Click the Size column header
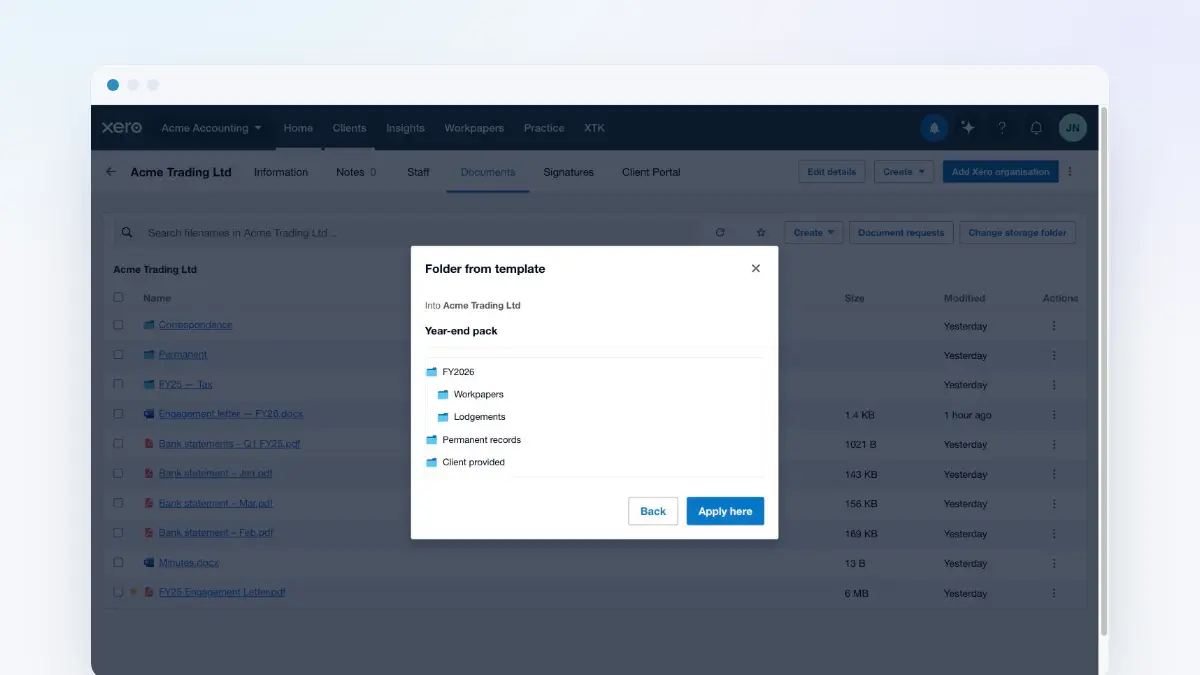 click(854, 298)
